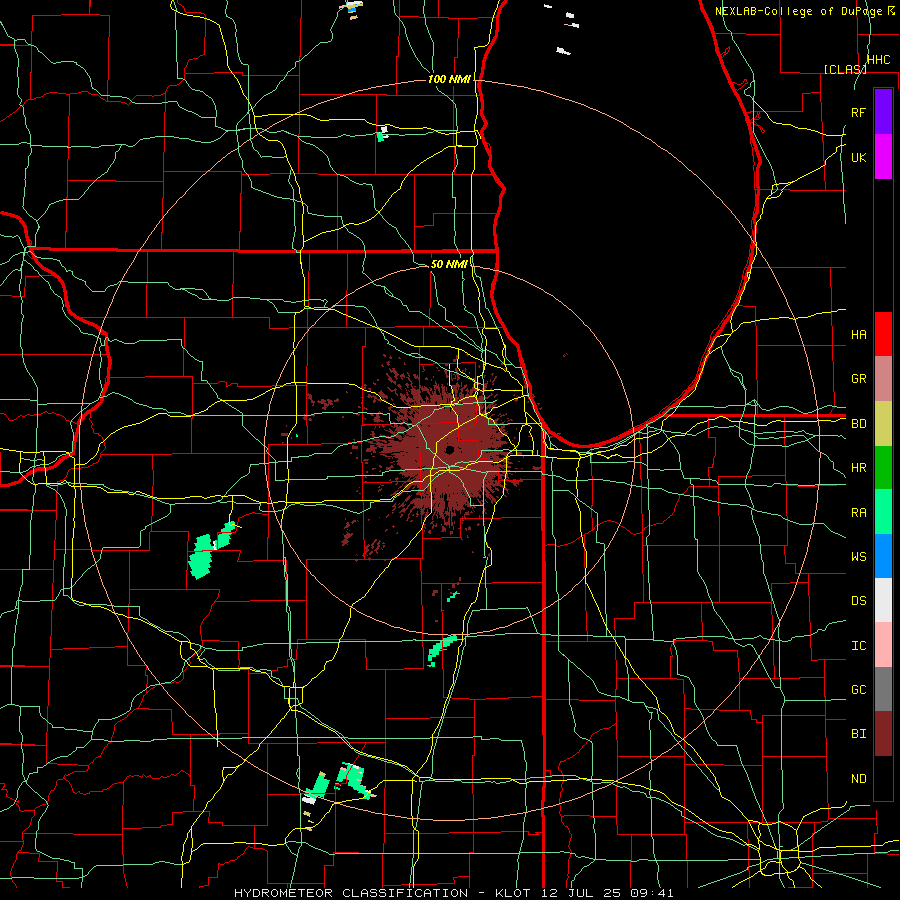Click the IC light pink legend swatch
Image resolution: width=900 pixels, height=900 pixels.
[x=883, y=645]
